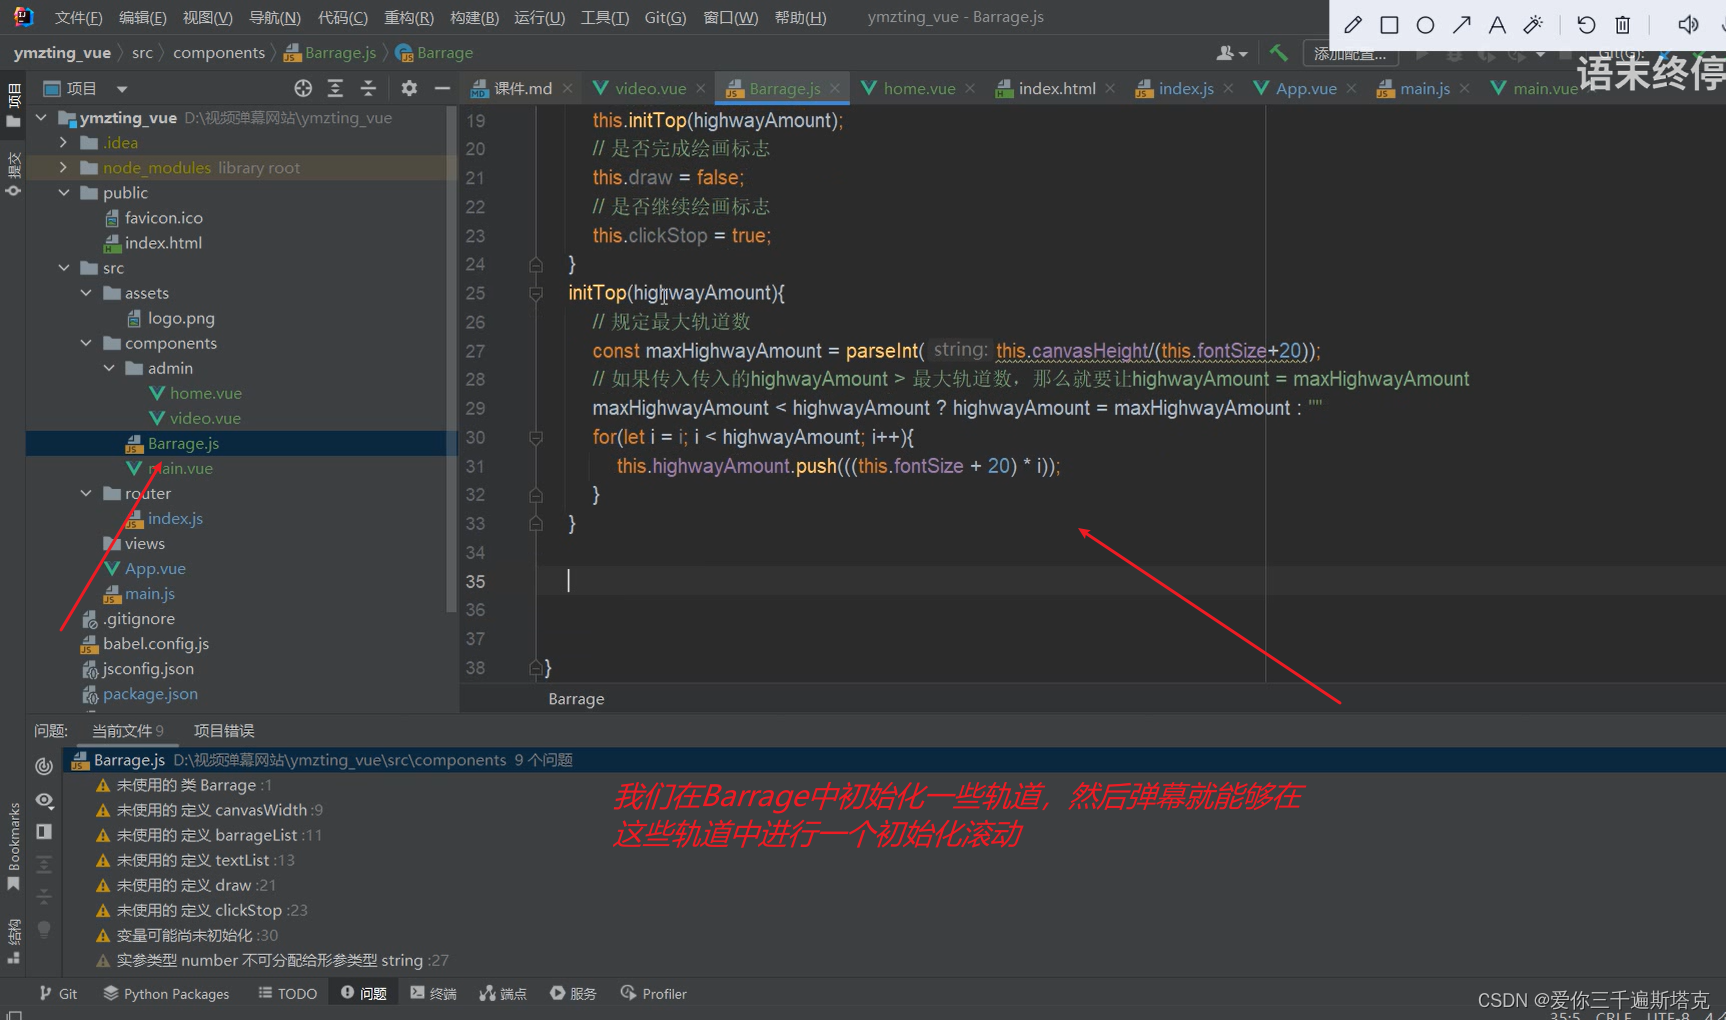Open Bookmarks side tool window

[x=13, y=845]
